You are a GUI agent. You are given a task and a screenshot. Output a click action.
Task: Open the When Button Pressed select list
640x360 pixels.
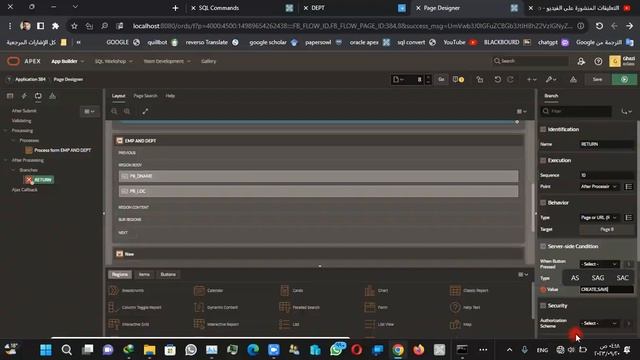(x=599, y=264)
